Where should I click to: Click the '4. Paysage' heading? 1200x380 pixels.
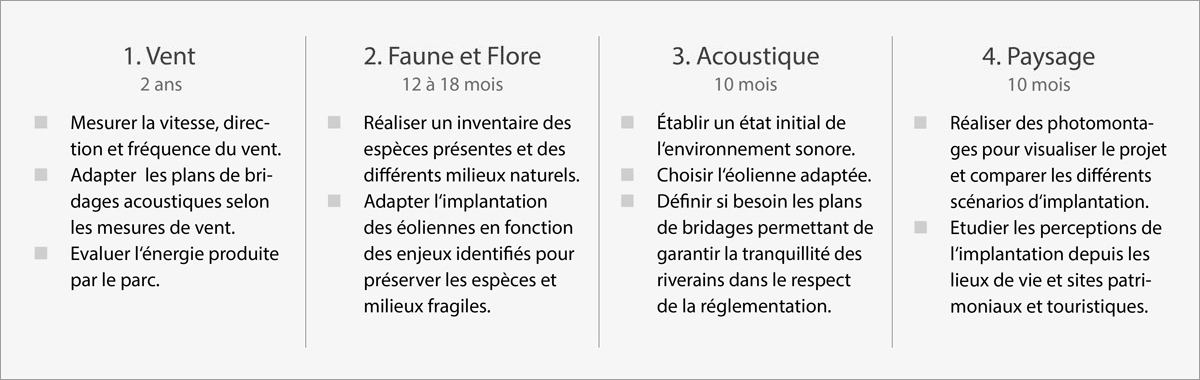pos(1039,56)
